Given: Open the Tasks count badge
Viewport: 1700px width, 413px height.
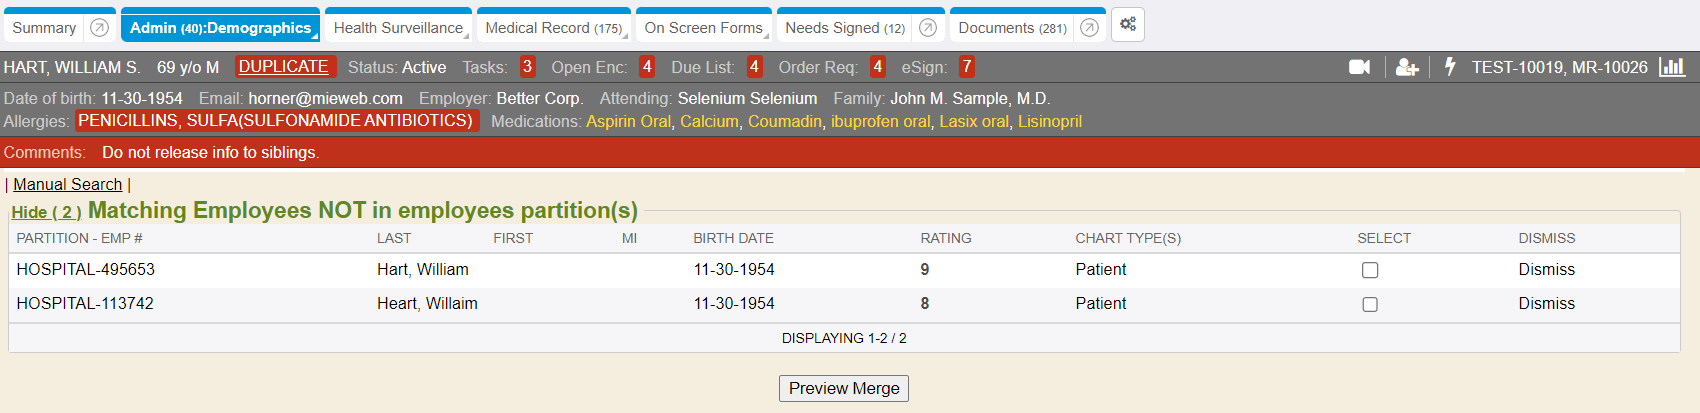Looking at the screenshot, I should point(527,67).
